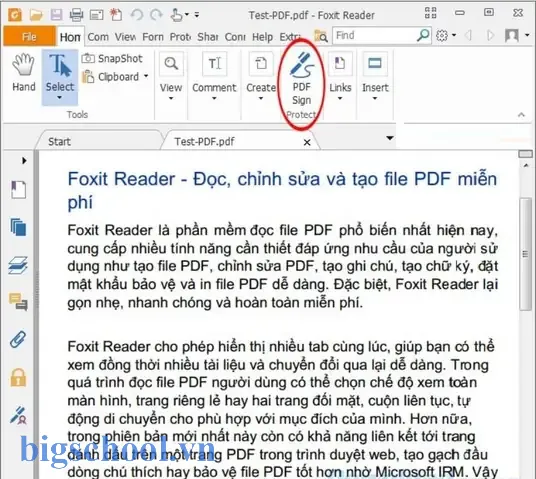Switch to the View ribbon tab
This screenshot has width=536, height=479.
[125, 37]
